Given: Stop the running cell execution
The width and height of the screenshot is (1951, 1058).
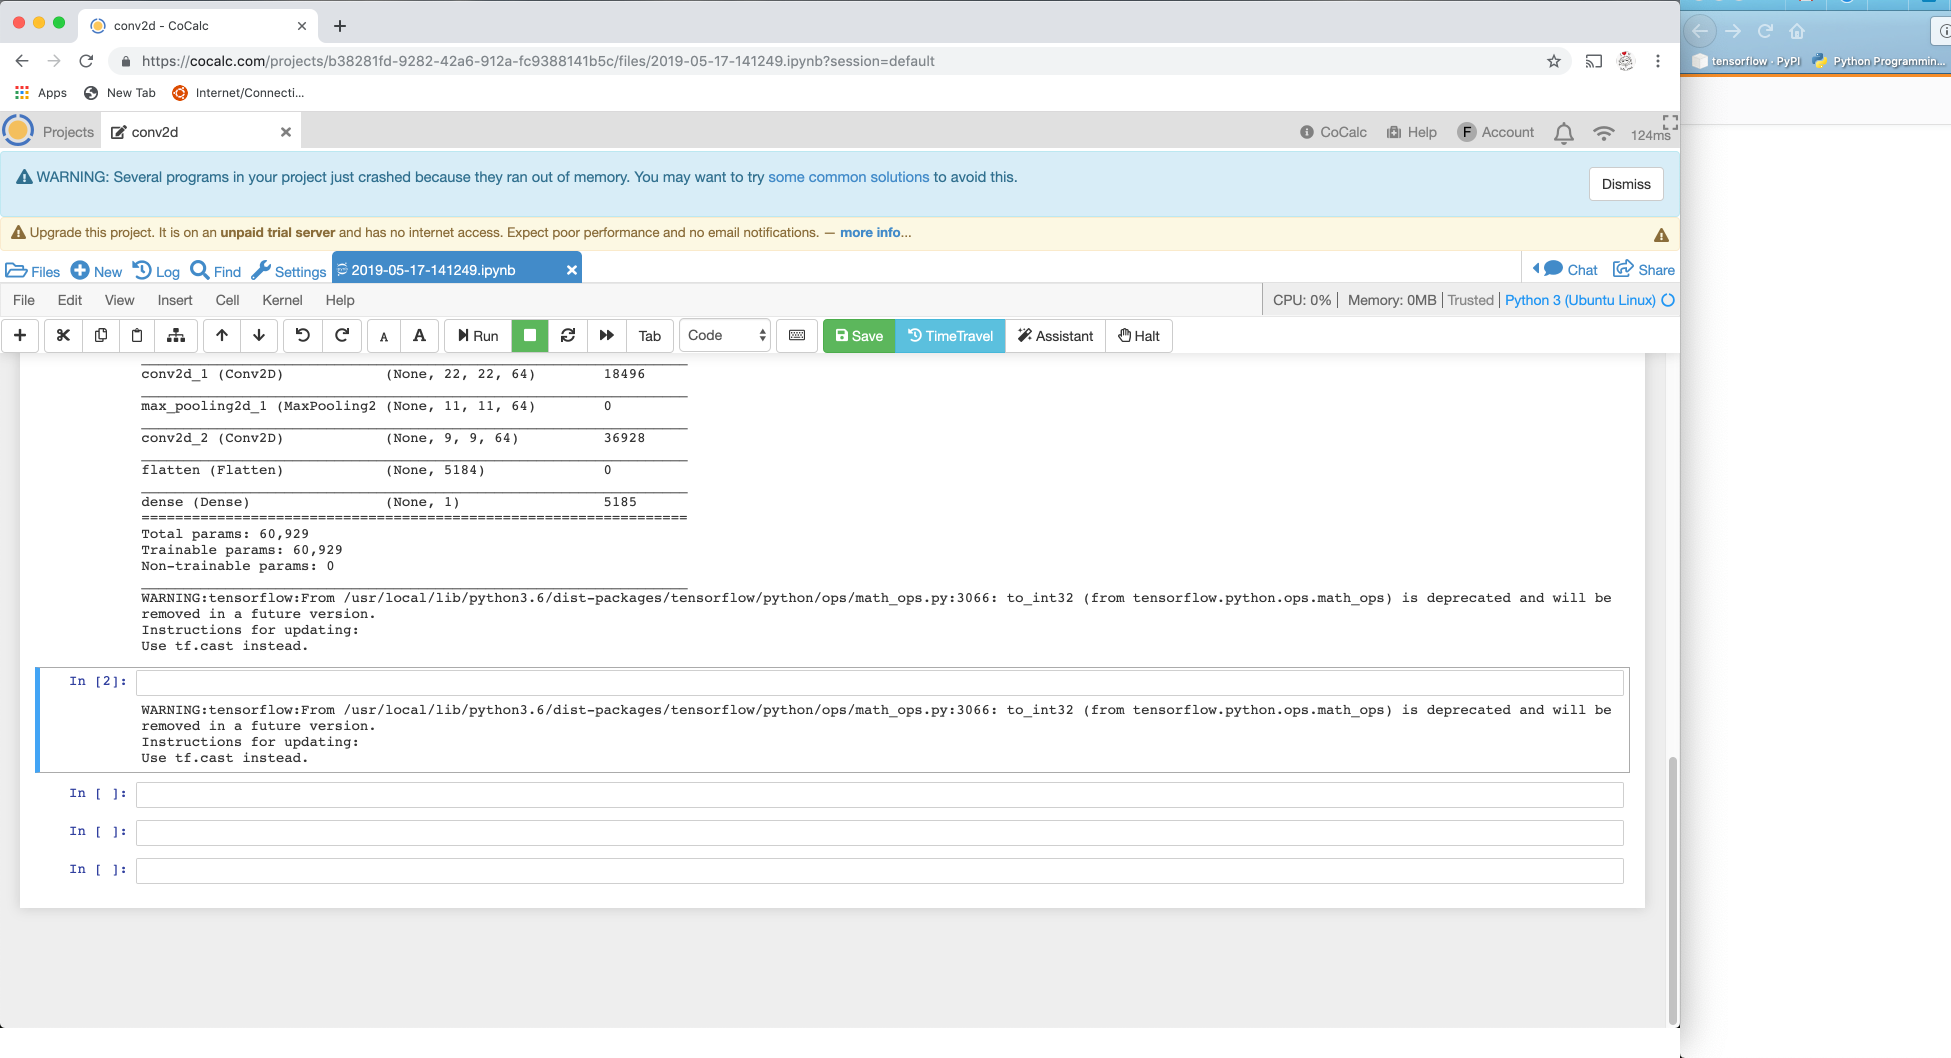Looking at the screenshot, I should pyautogui.click(x=529, y=335).
